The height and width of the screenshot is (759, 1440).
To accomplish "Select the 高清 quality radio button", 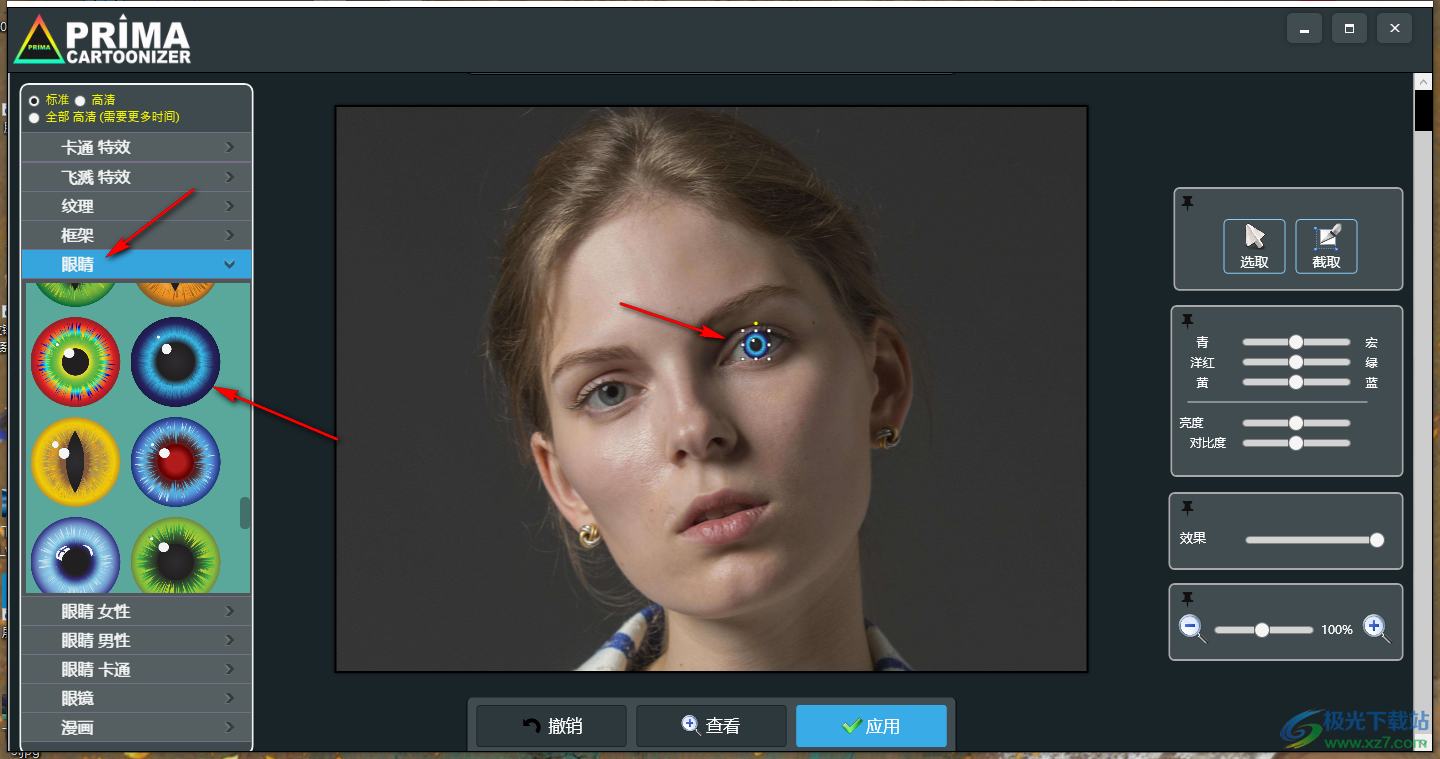I will coord(80,100).
